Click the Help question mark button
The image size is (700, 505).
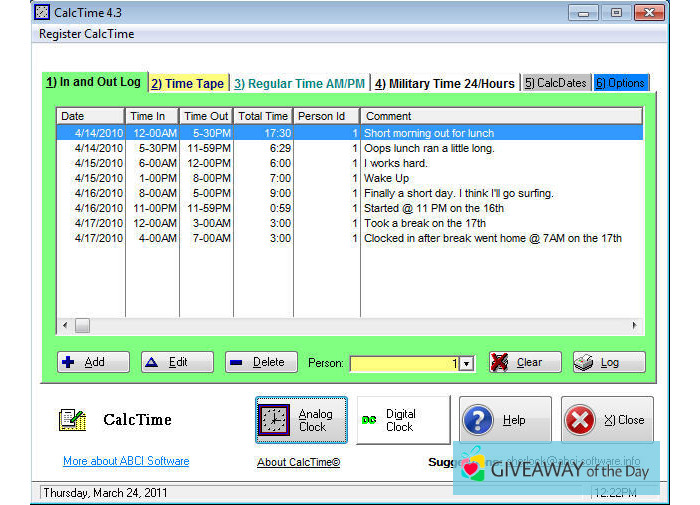(x=505, y=420)
